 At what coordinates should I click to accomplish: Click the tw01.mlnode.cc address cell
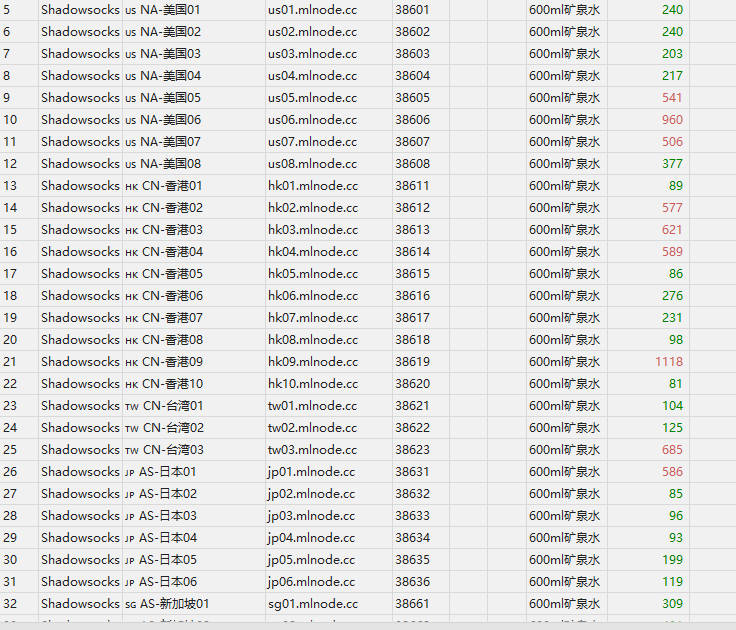point(311,405)
